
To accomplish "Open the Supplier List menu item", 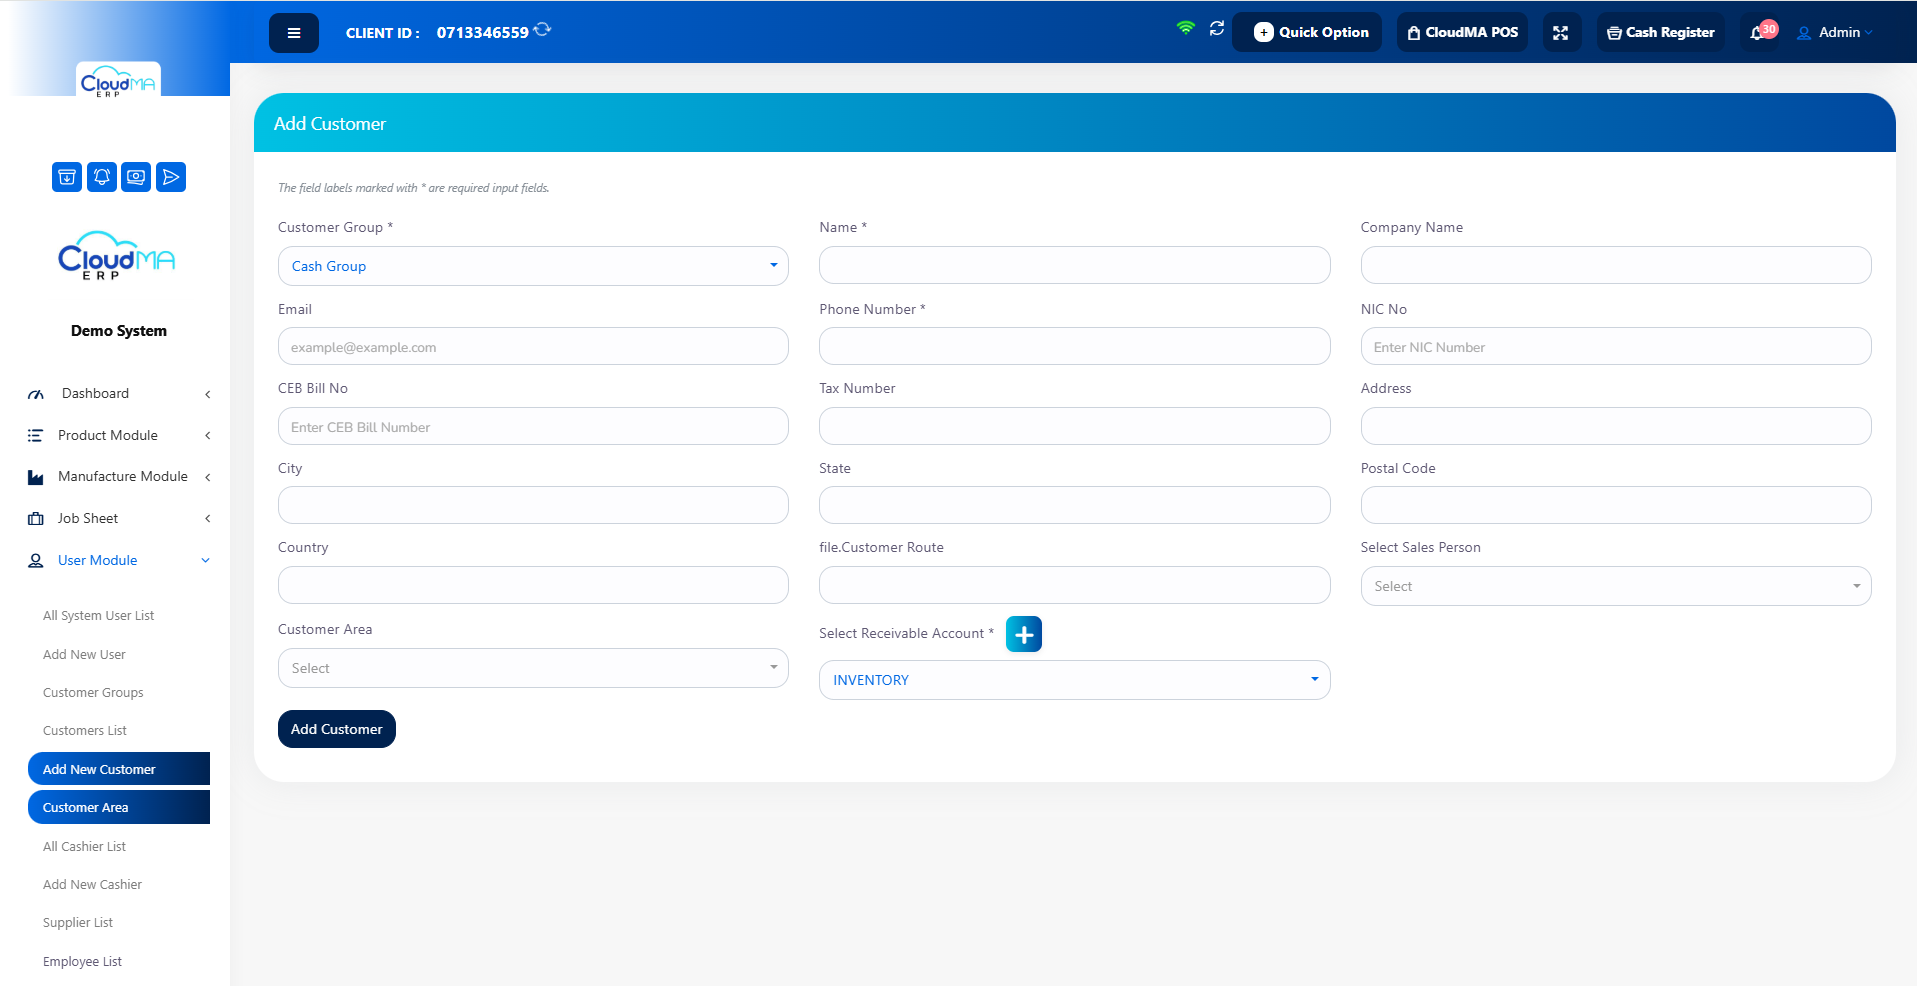I will click(78, 923).
